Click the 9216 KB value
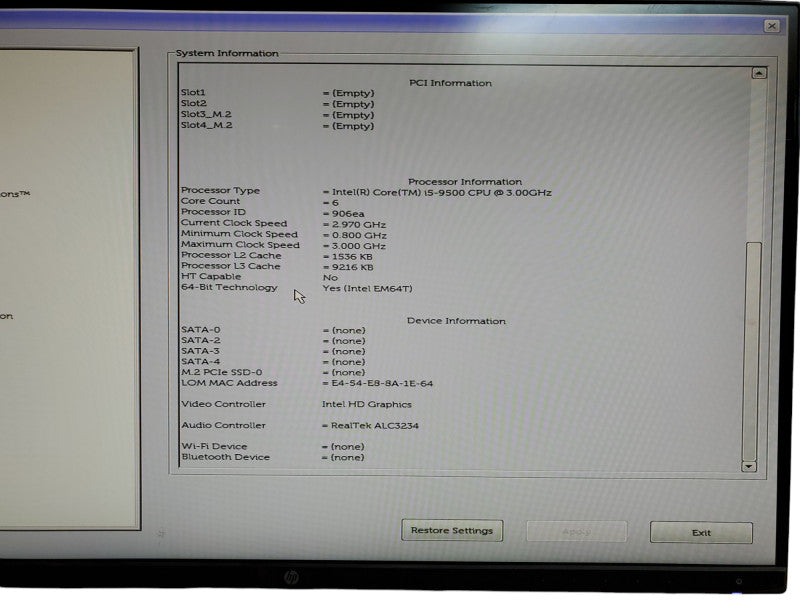The width and height of the screenshot is (800, 600). [353, 267]
